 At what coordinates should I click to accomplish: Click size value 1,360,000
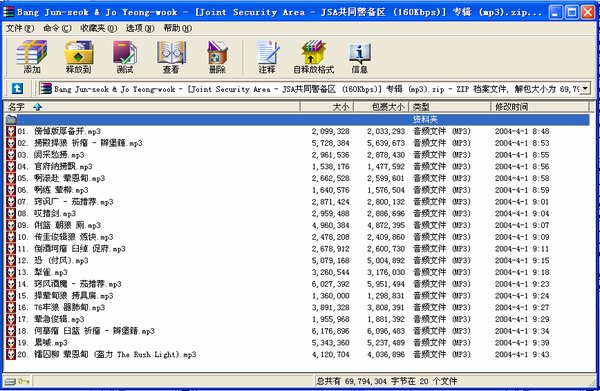331,296
